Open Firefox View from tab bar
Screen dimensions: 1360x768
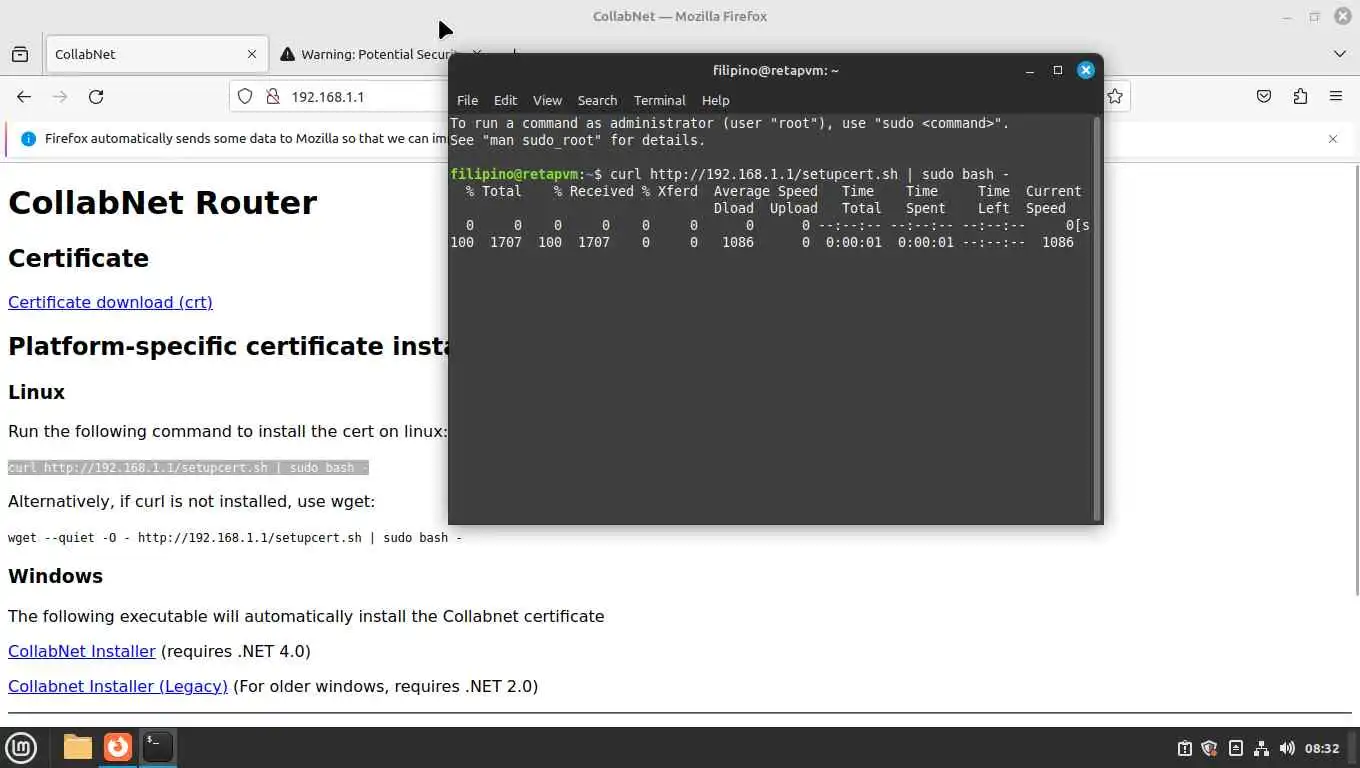point(20,54)
